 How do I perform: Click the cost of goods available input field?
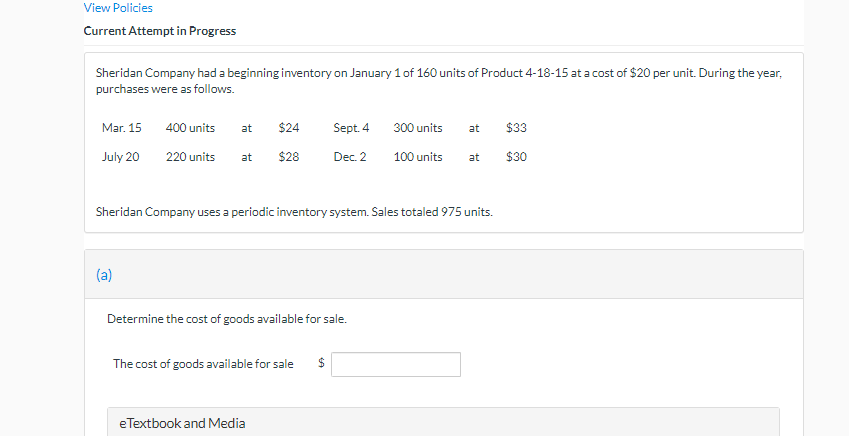396,364
